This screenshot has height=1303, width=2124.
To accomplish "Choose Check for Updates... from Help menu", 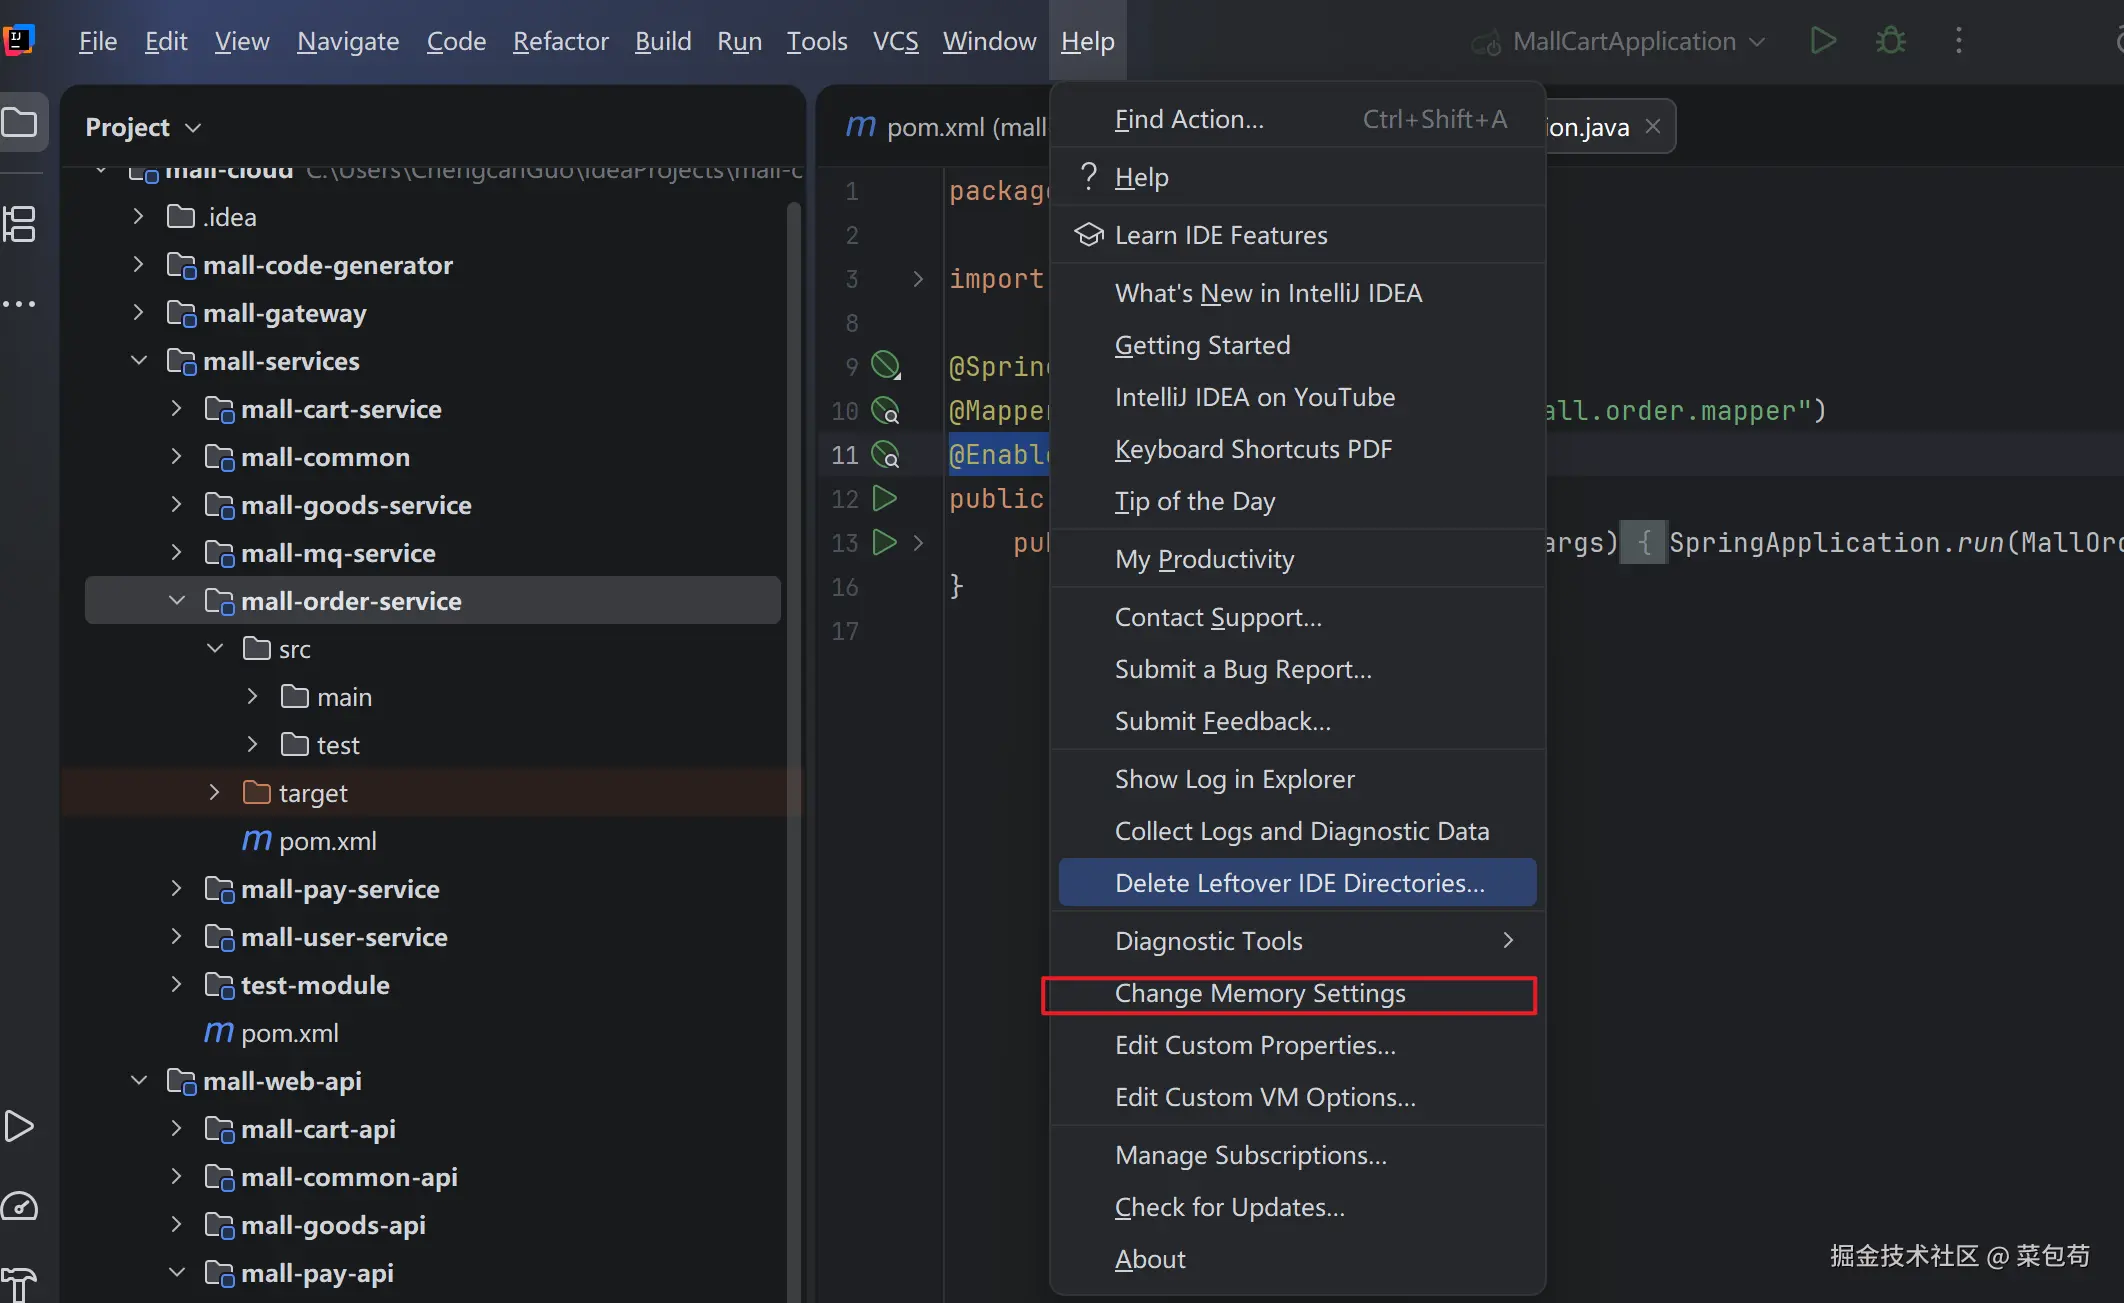I will coord(1229,1208).
